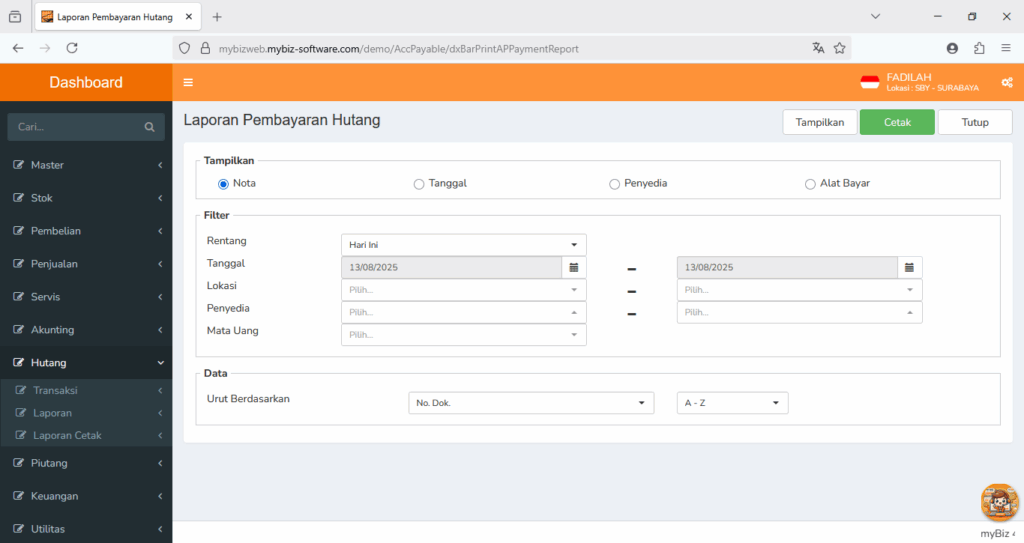Open settings gears icon in header
Screen dimensions: 1024x543
[1007, 82]
